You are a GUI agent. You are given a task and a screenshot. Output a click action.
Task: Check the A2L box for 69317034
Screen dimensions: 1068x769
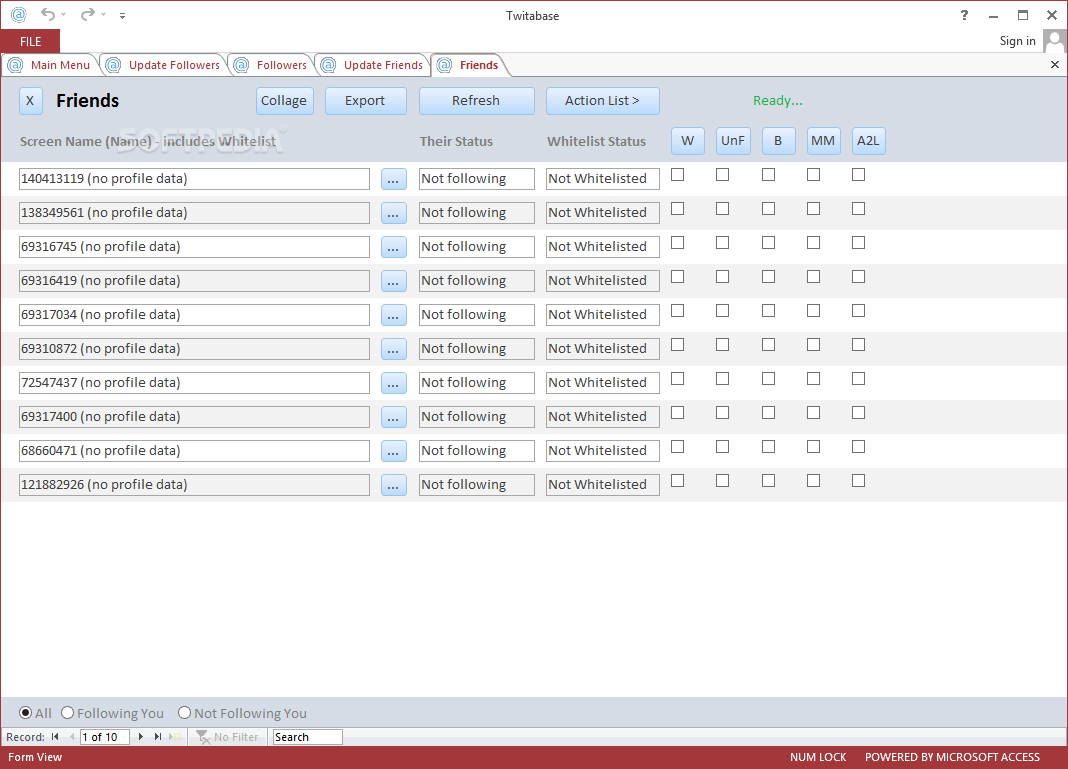pos(858,311)
